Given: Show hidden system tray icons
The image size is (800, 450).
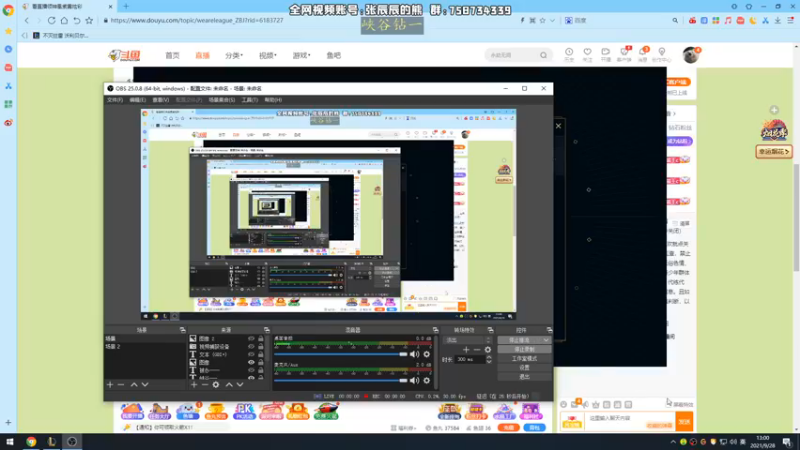Looking at the screenshot, I should pyautogui.click(x=673, y=442).
